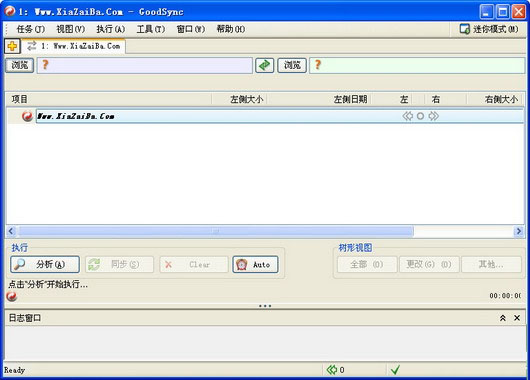
Task: Switch to 迷你模式 mini mode
Action: pos(489,29)
